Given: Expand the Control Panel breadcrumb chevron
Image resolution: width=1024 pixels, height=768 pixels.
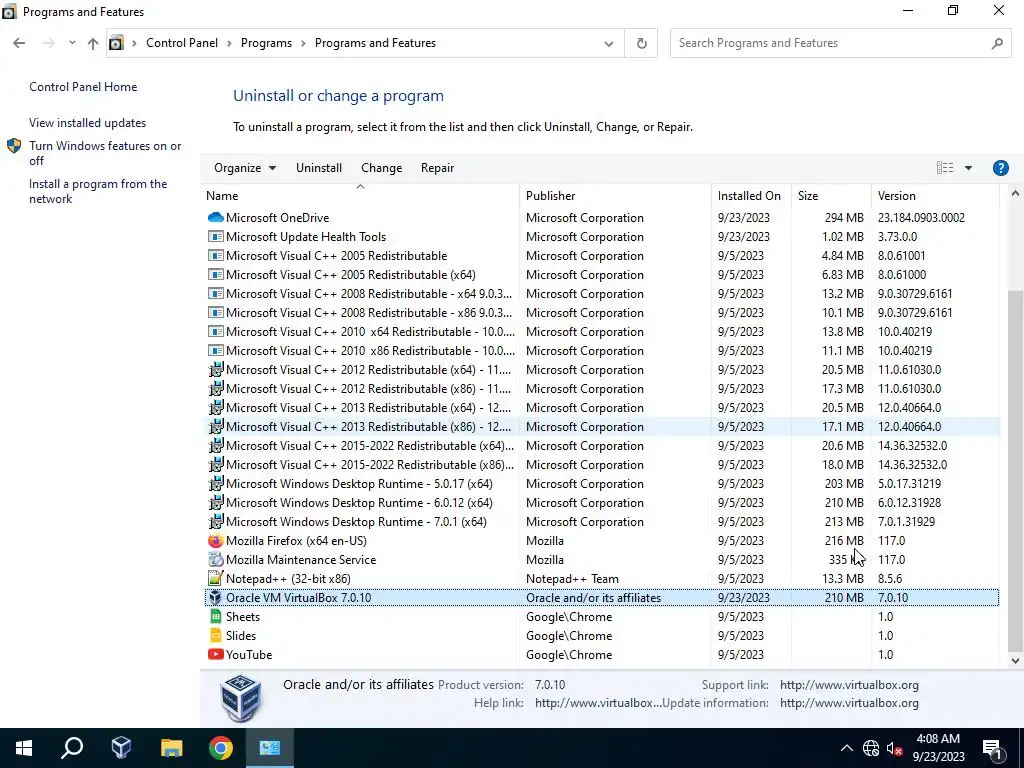Looking at the screenshot, I should pyautogui.click(x=229, y=43).
